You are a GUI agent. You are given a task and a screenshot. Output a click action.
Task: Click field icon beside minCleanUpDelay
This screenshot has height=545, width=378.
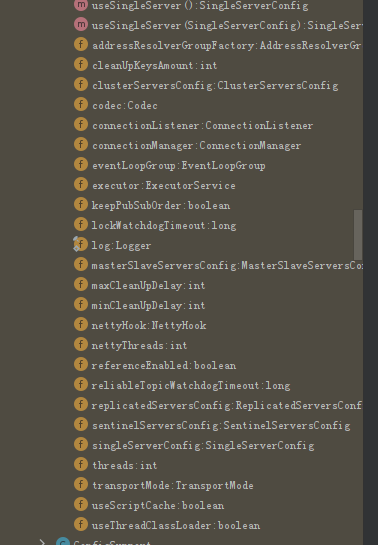point(81,304)
